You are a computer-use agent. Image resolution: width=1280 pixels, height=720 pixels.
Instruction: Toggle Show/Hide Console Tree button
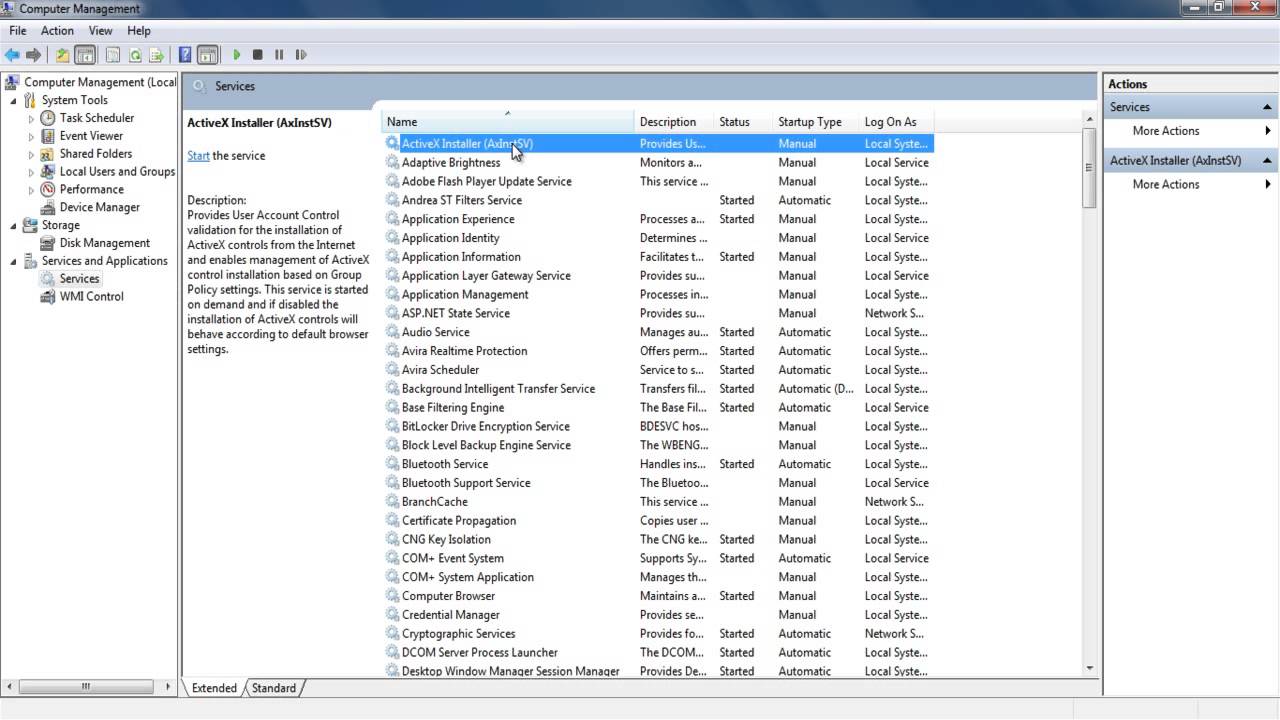pos(85,55)
